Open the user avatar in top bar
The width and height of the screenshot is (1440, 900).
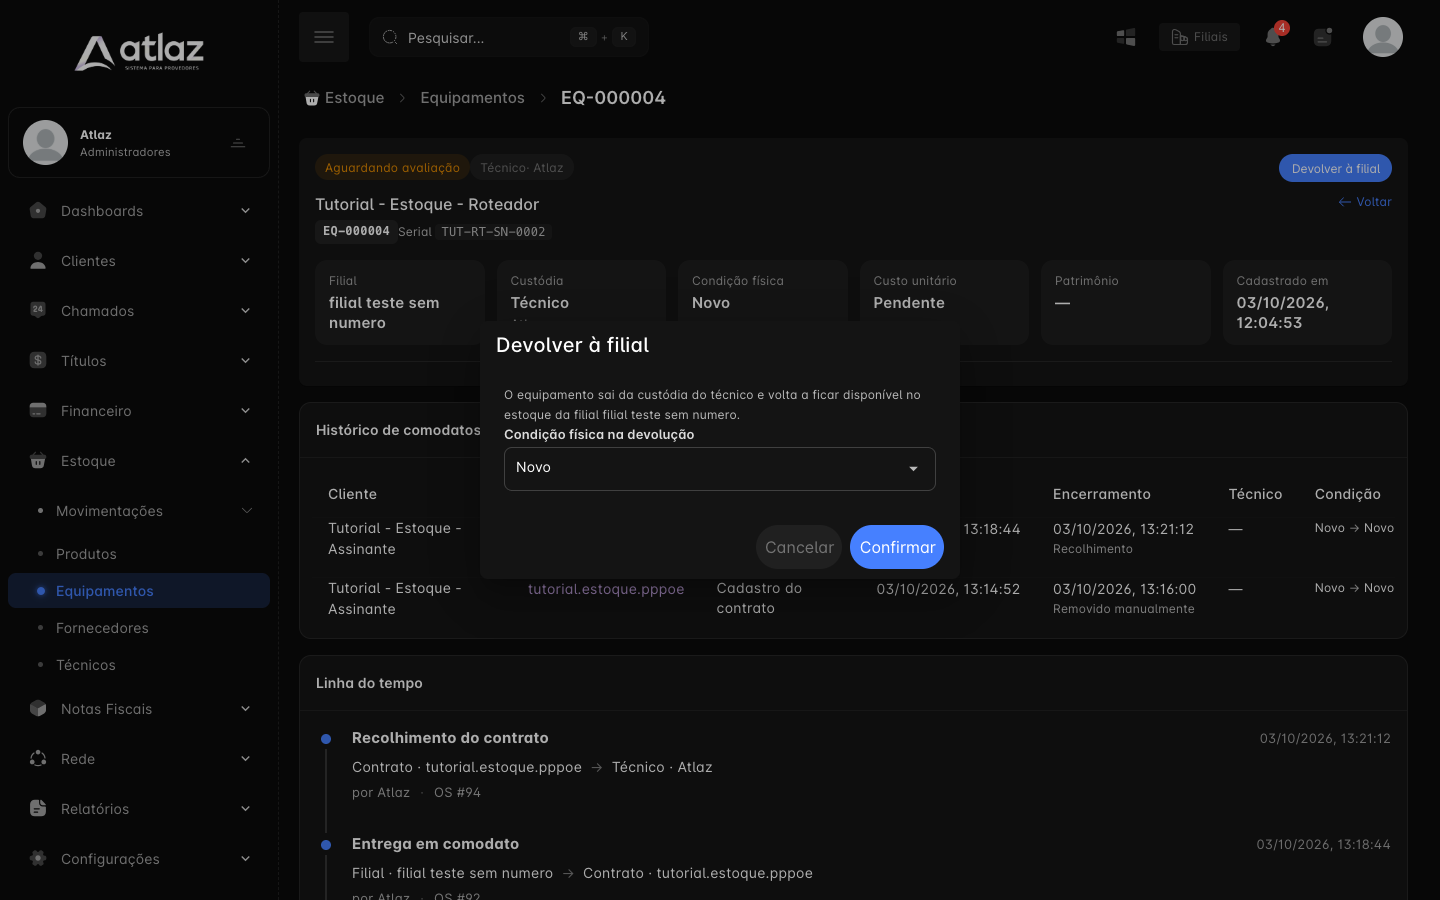1383,37
